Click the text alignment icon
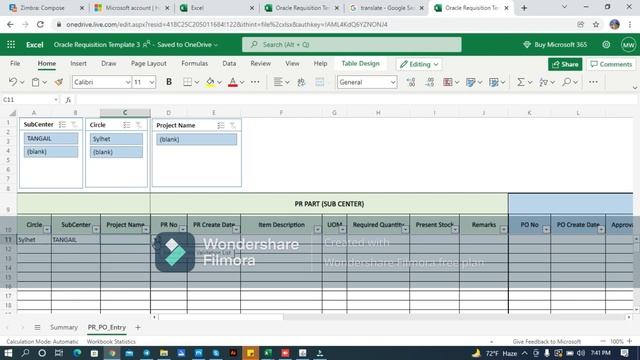The height and width of the screenshot is (360, 640). coord(278,82)
